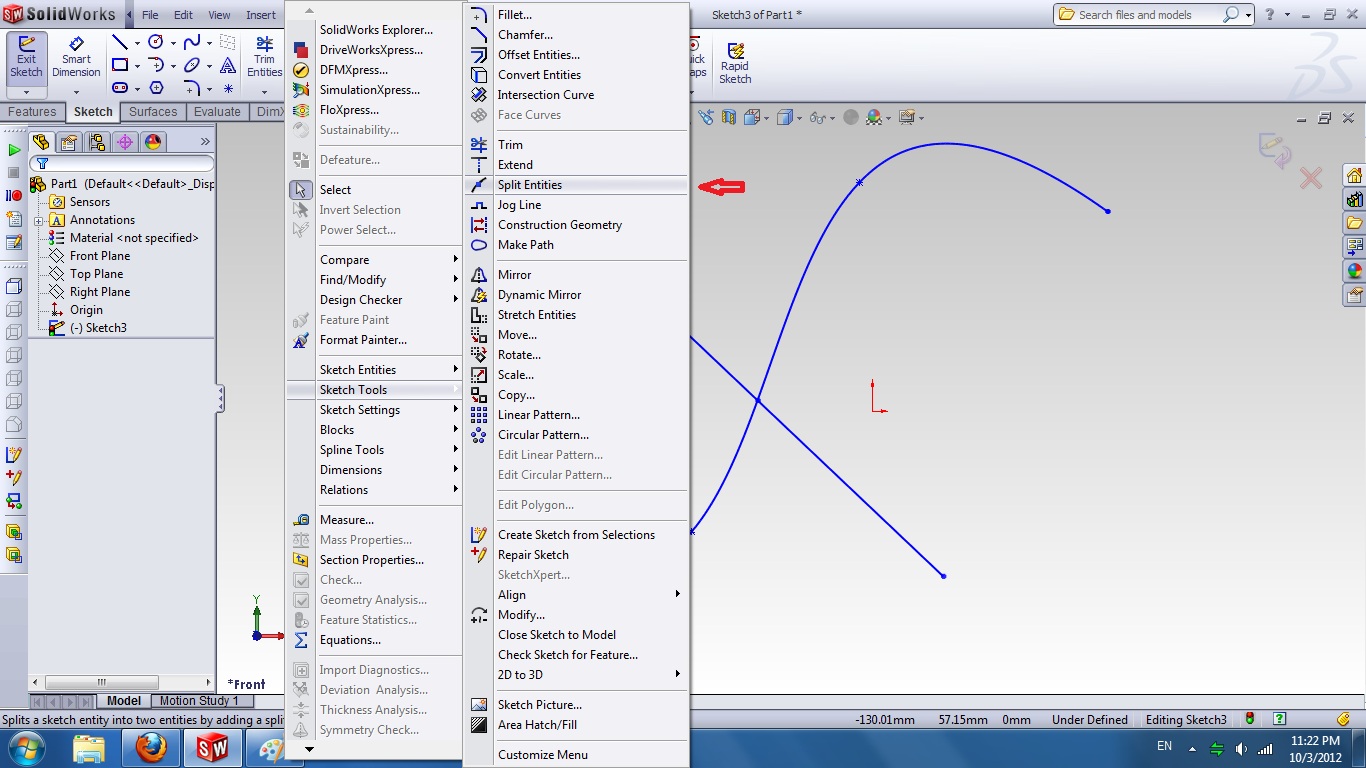Click the Measure menu icon
The height and width of the screenshot is (768, 1366).
[x=301, y=520]
